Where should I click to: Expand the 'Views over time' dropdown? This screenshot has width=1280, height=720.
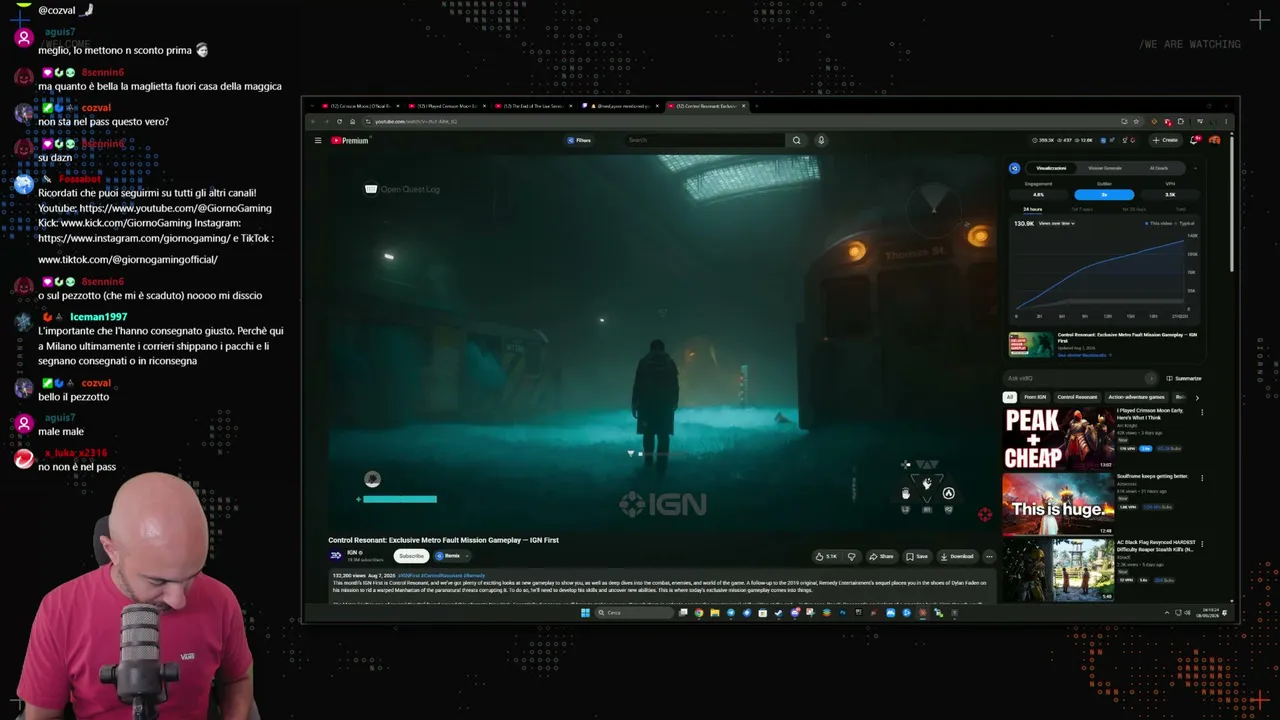[1058, 223]
